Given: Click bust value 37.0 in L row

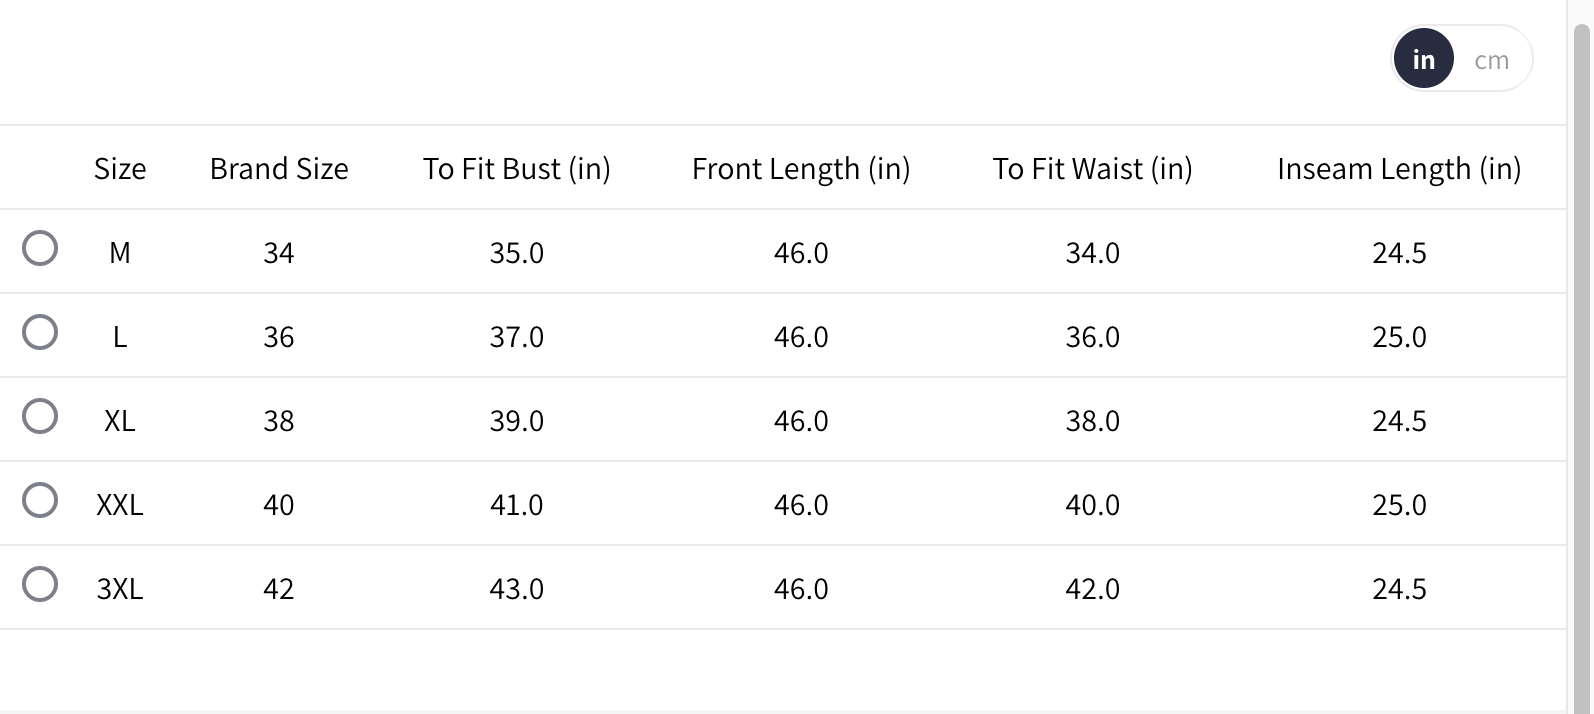Looking at the screenshot, I should pyautogui.click(x=516, y=337).
